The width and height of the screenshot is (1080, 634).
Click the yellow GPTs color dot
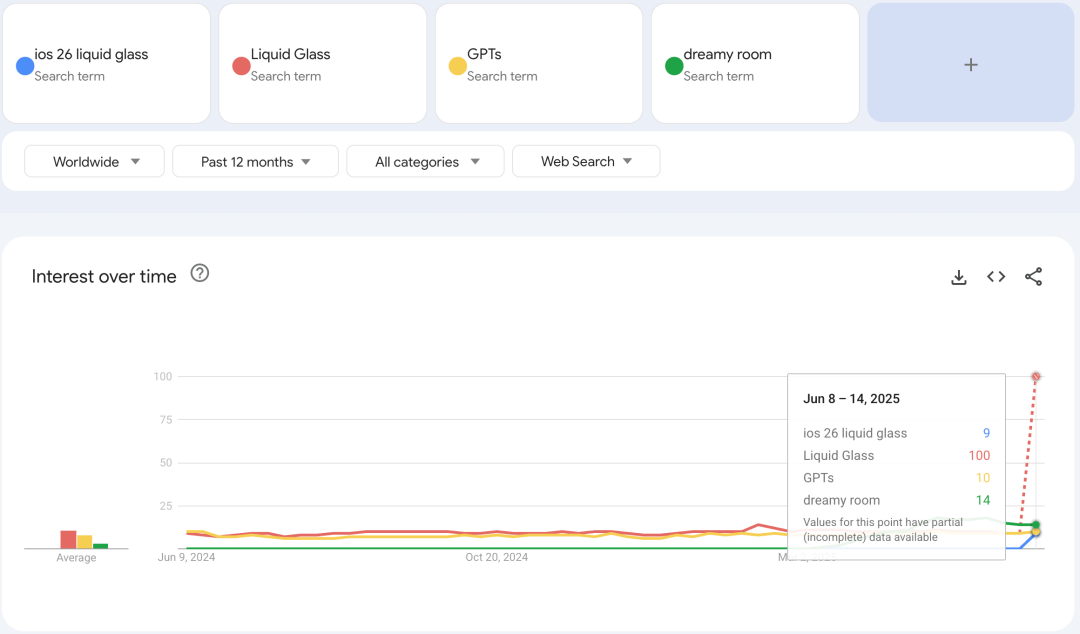pos(457,66)
